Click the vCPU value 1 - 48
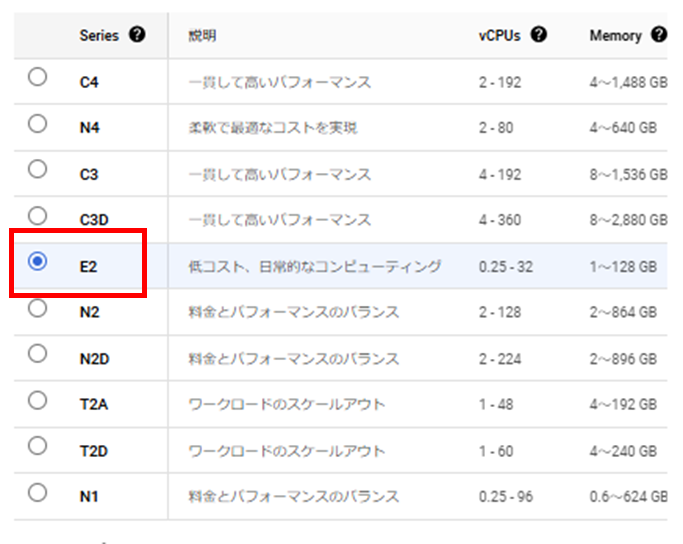 496,405
